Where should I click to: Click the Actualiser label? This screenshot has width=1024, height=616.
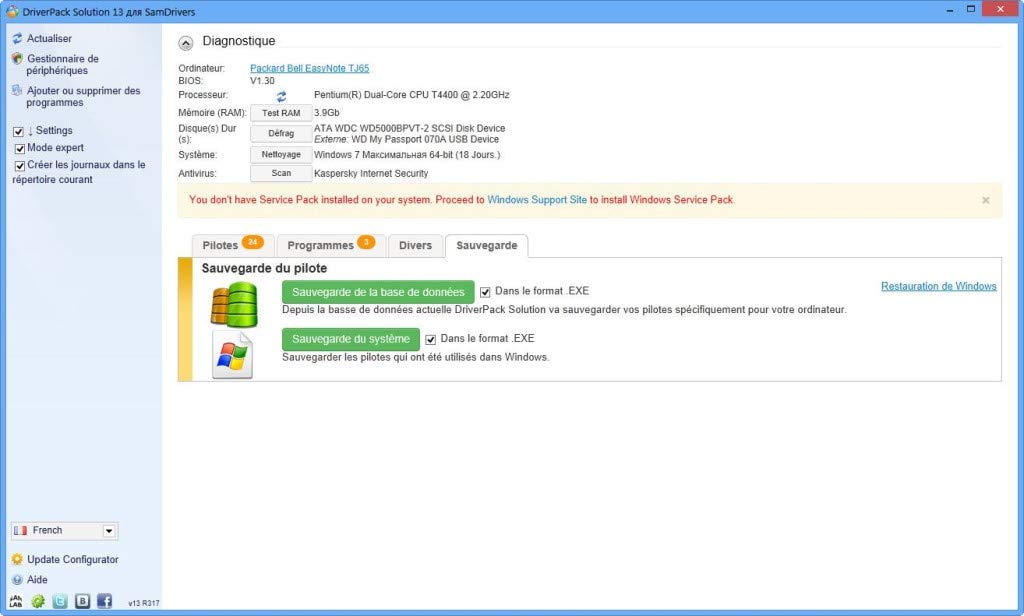tap(50, 39)
